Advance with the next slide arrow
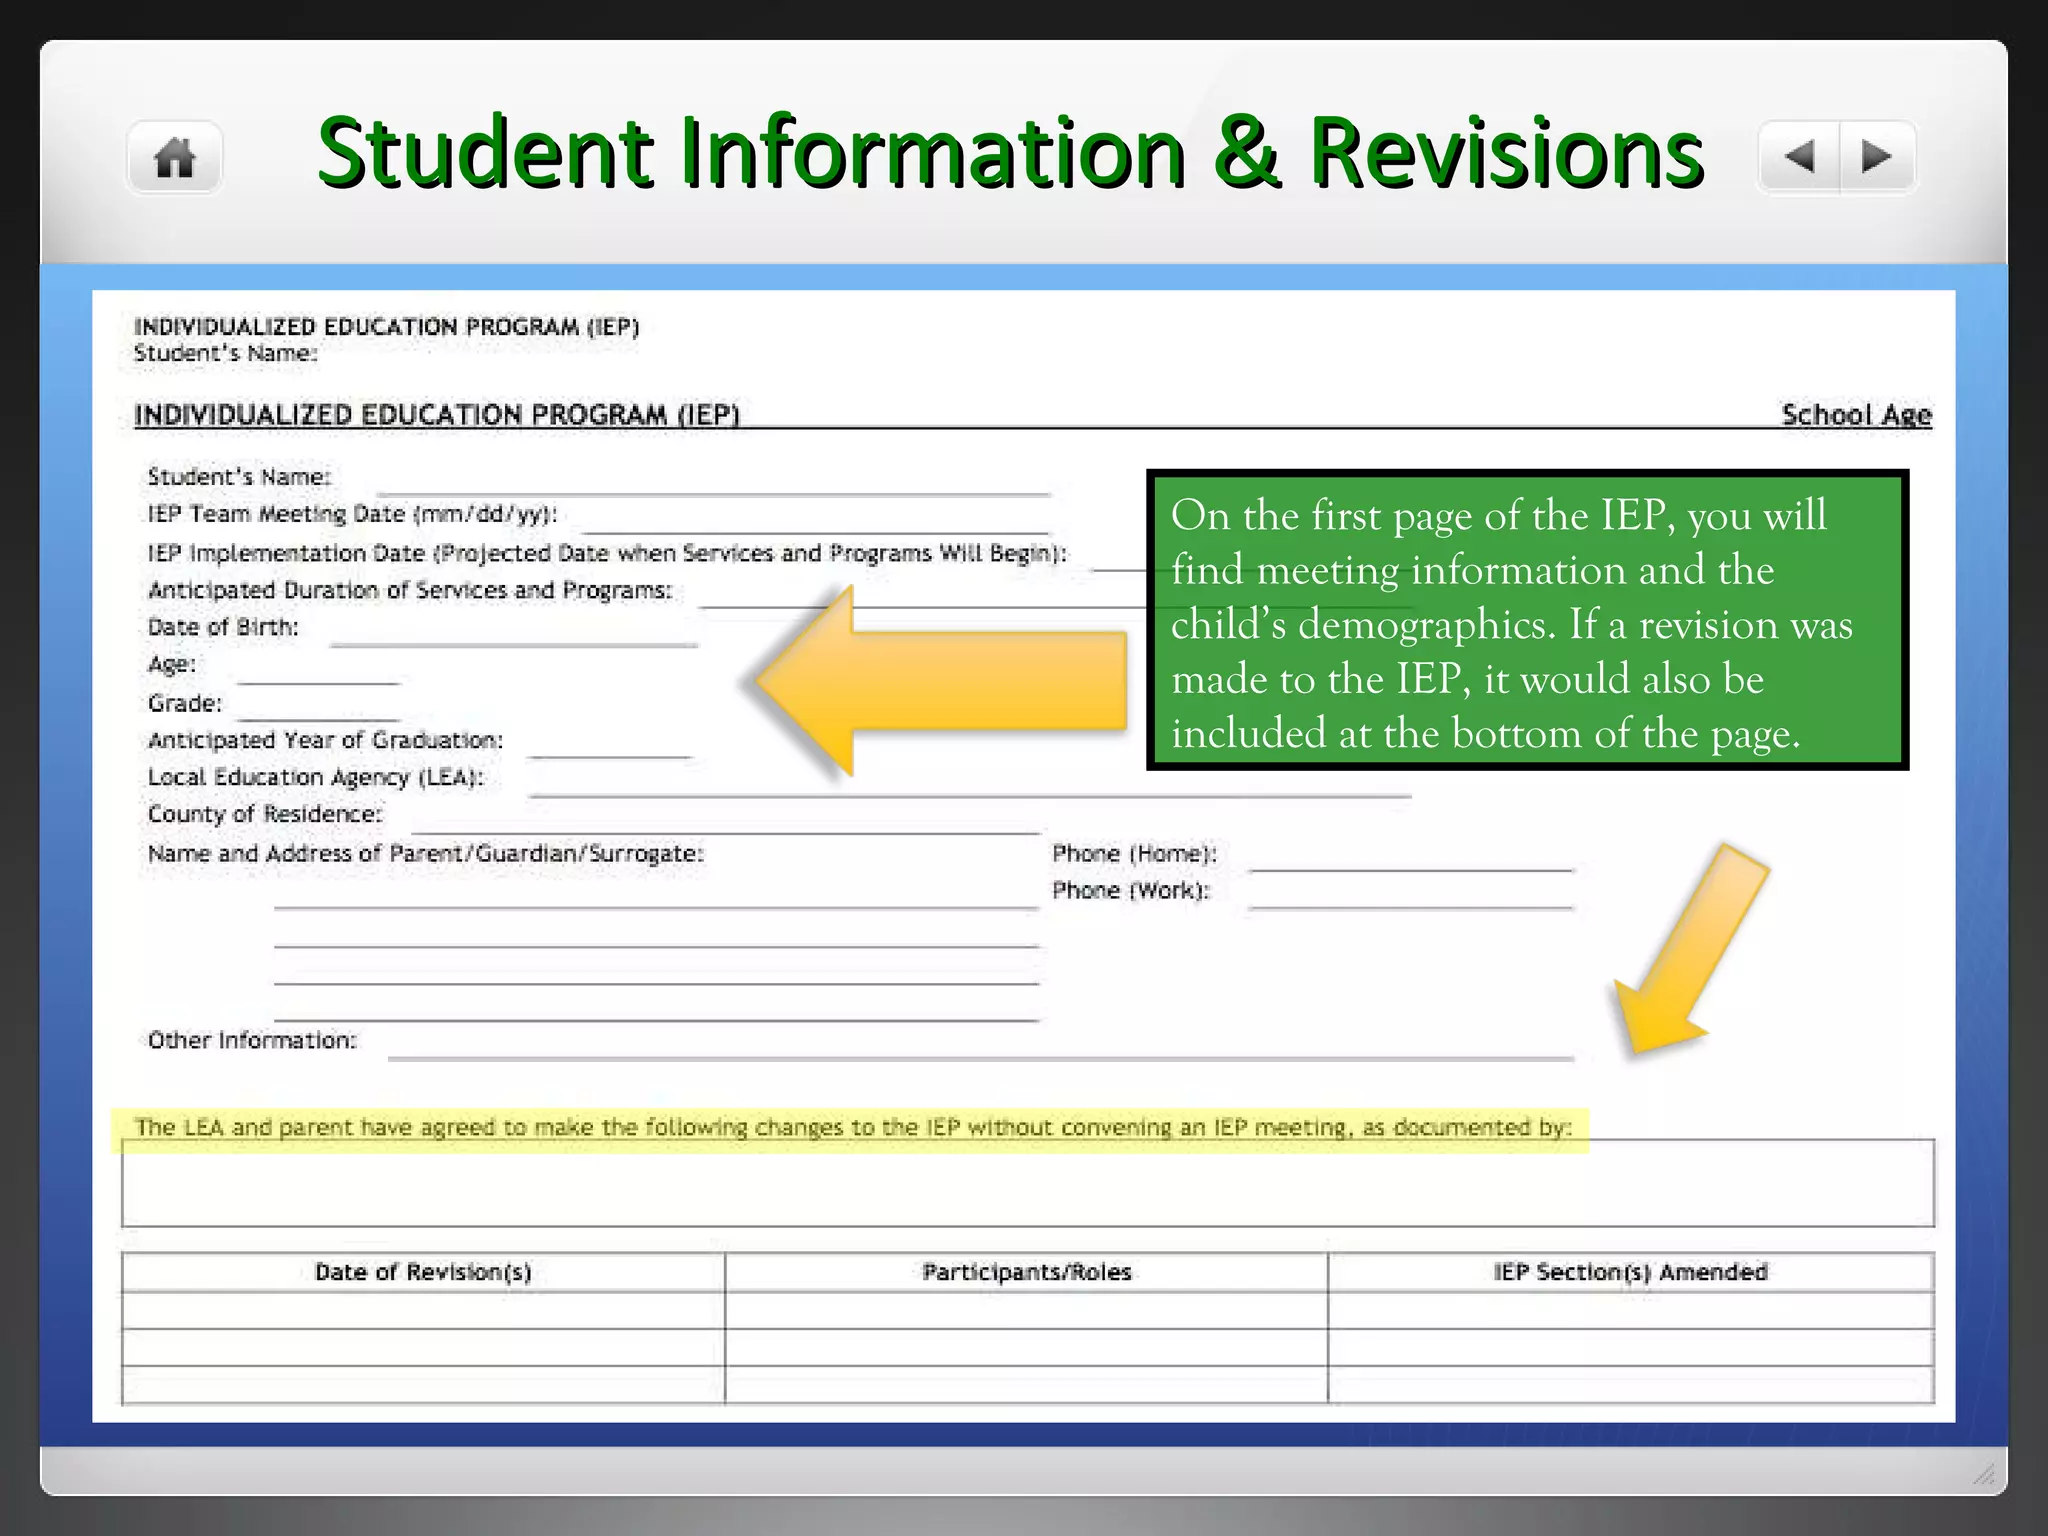Screen dimensions: 2048x1536 click(1877, 157)
